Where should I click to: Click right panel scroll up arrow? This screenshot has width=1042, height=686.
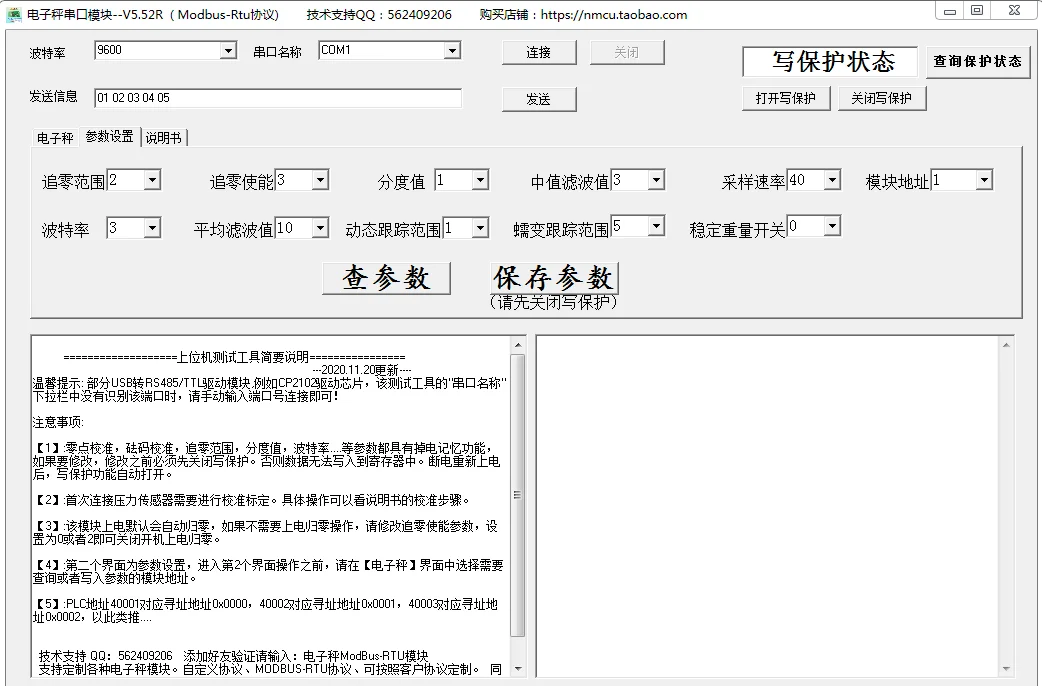1006,345
